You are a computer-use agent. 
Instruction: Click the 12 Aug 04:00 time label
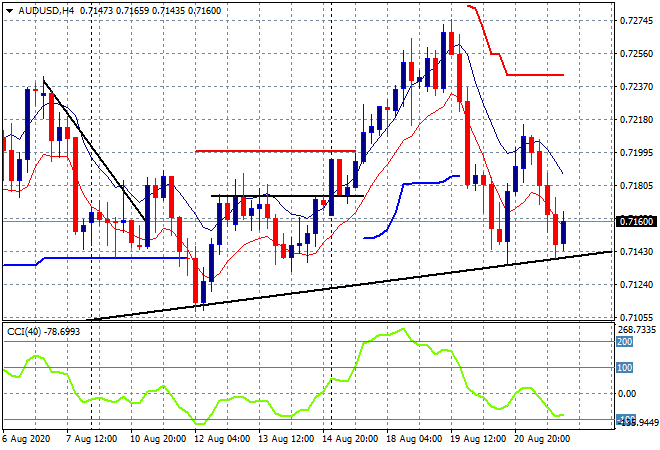pos(222,439)
